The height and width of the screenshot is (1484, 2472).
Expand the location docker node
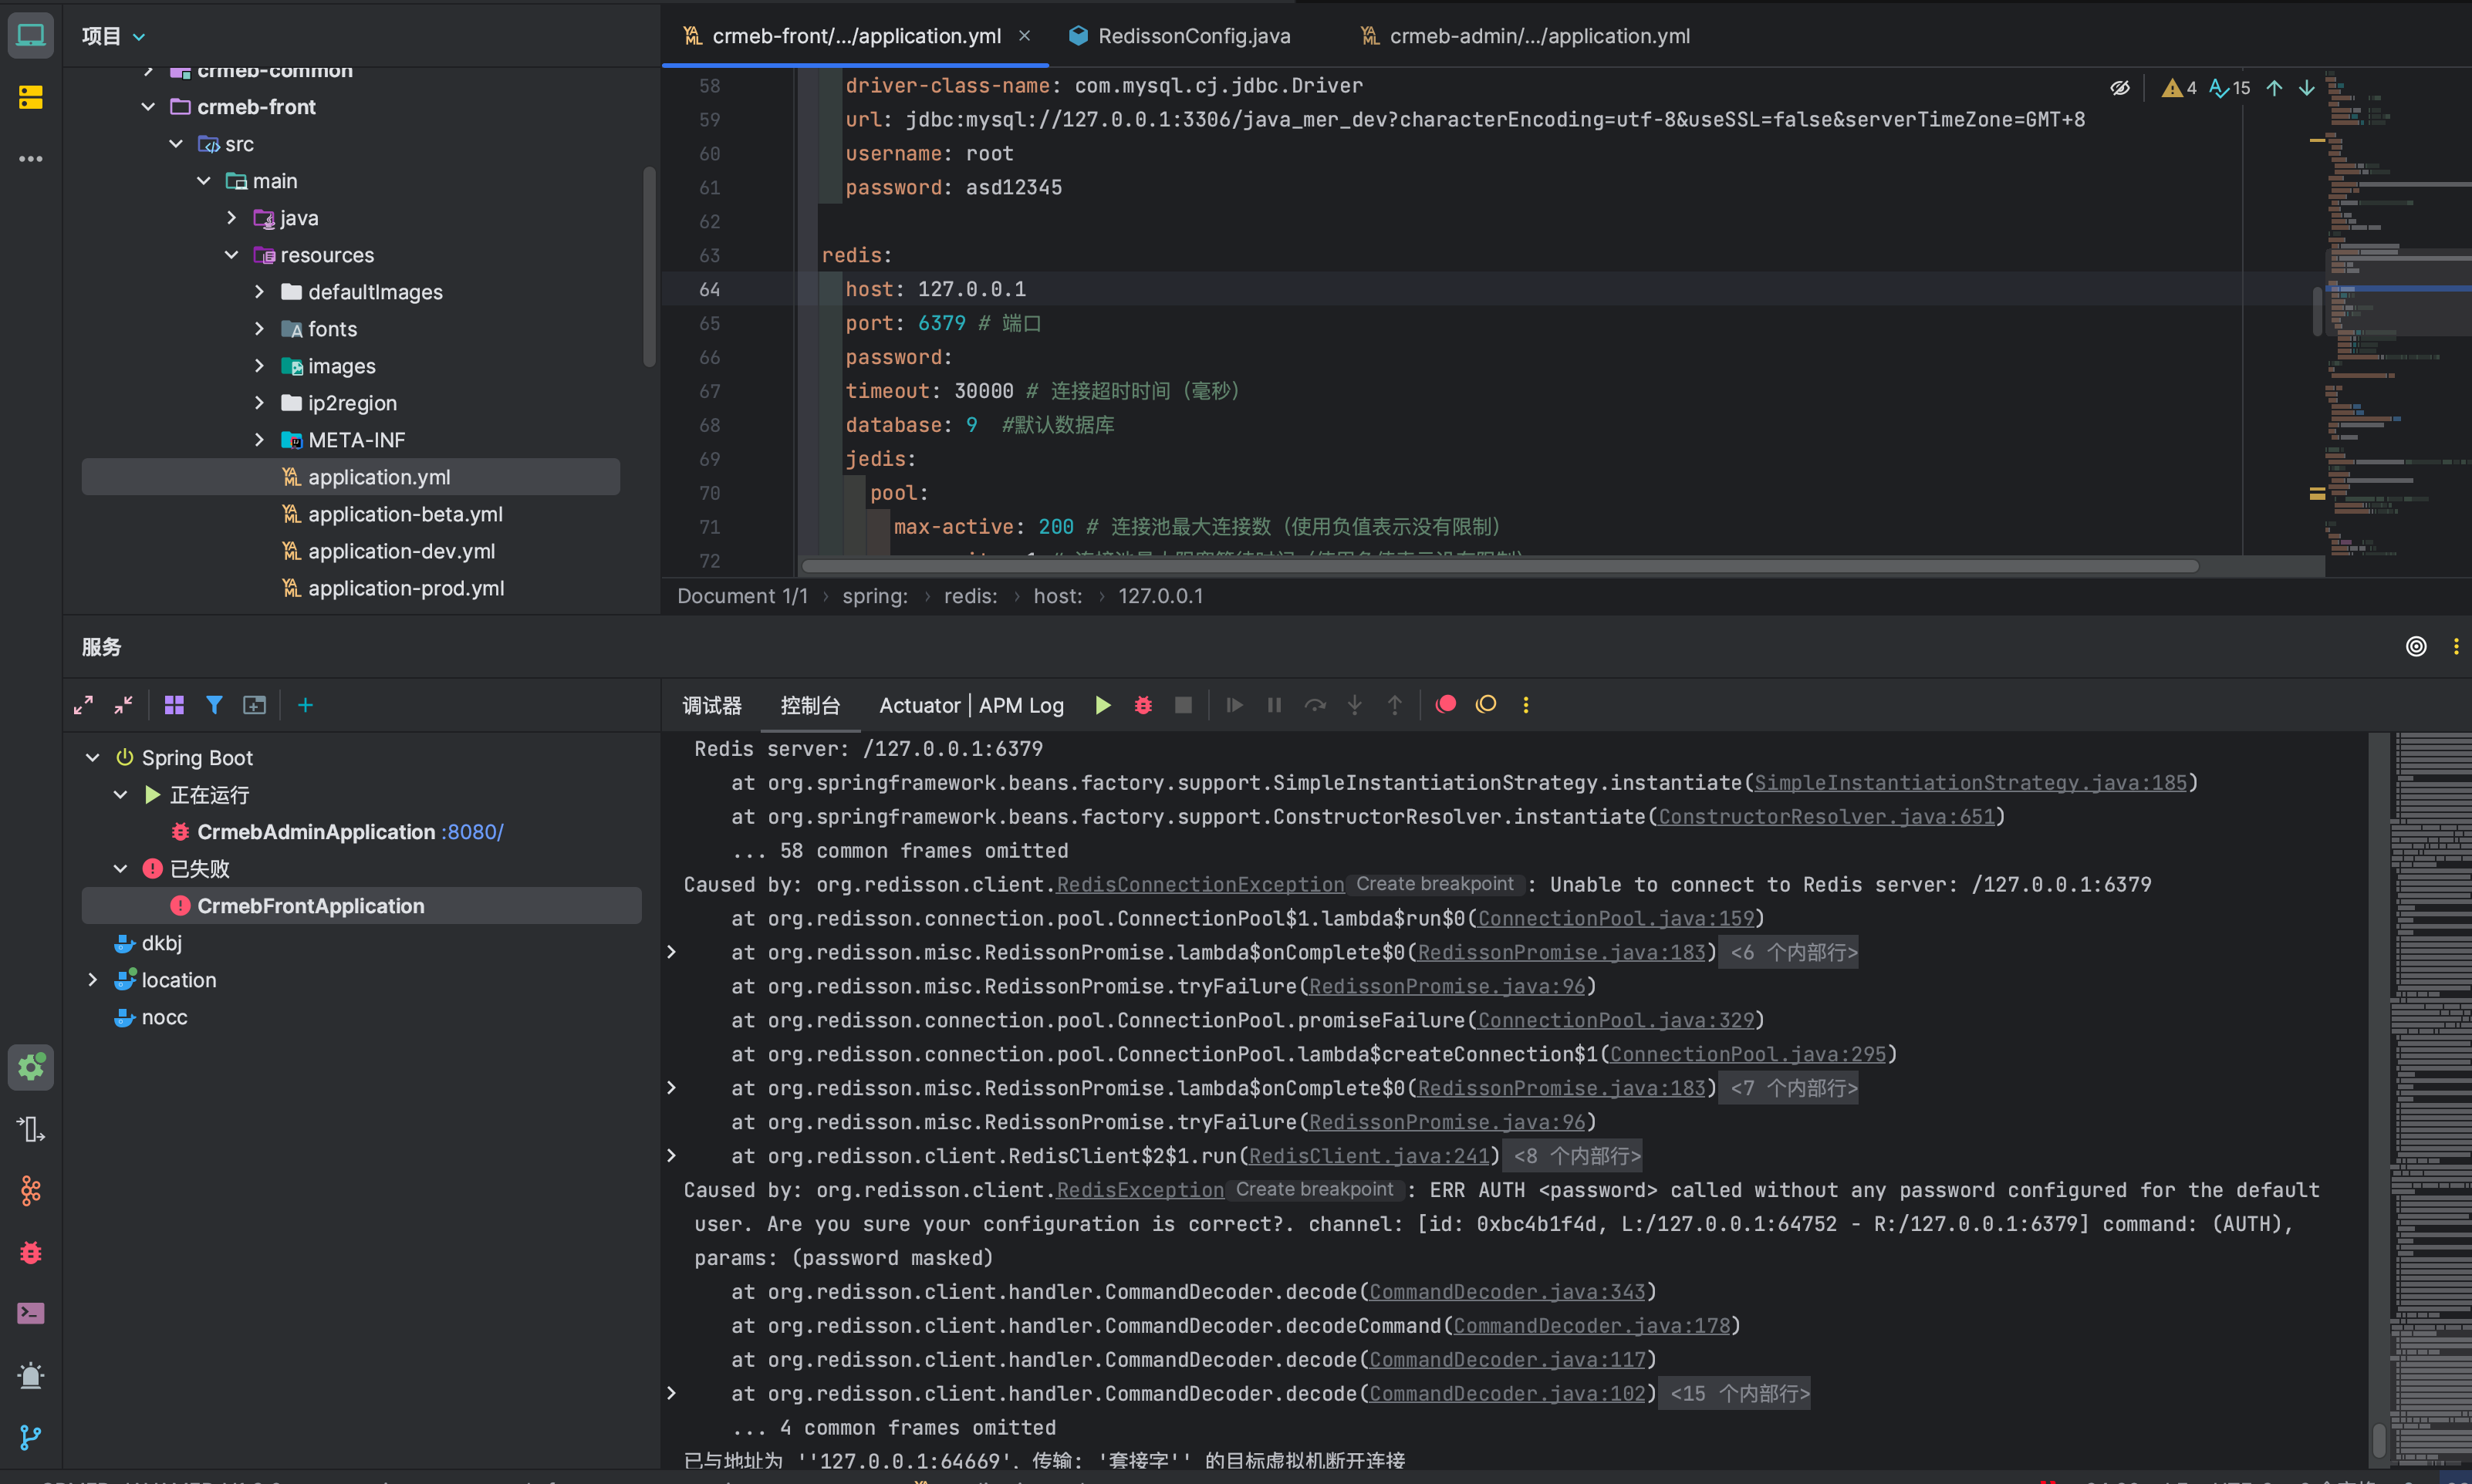click(x=93, y=979)
